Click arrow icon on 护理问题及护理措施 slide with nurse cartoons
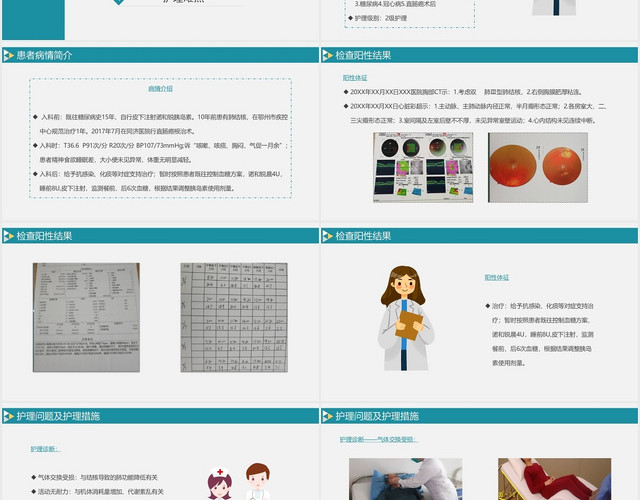Viewport: 640px width, 500px height. (9, 416)
